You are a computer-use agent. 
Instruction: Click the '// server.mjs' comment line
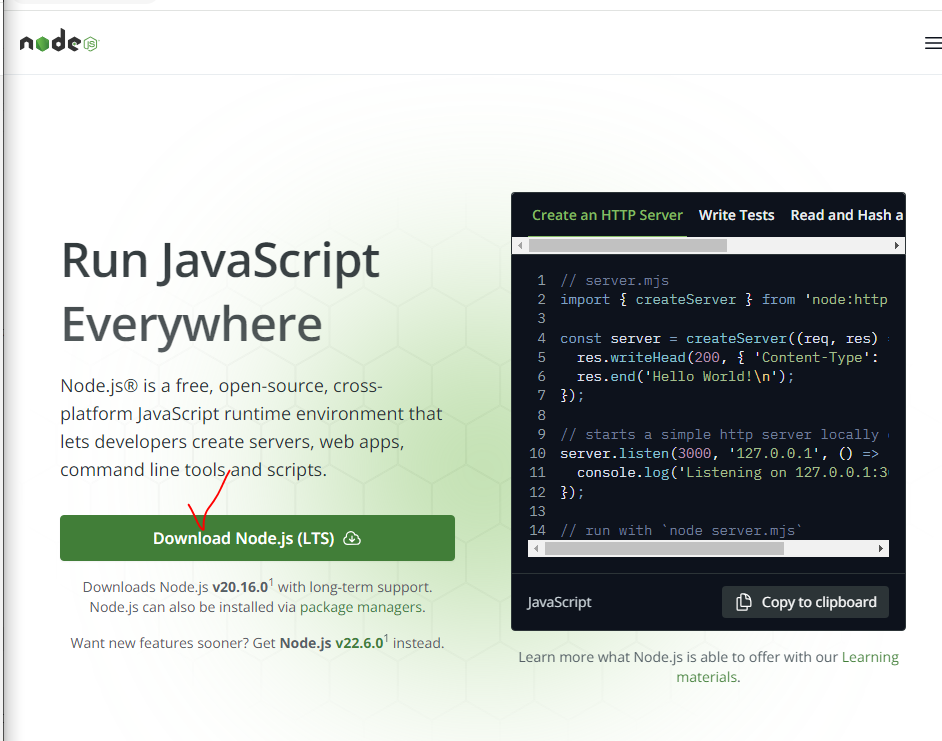point(614,281)
